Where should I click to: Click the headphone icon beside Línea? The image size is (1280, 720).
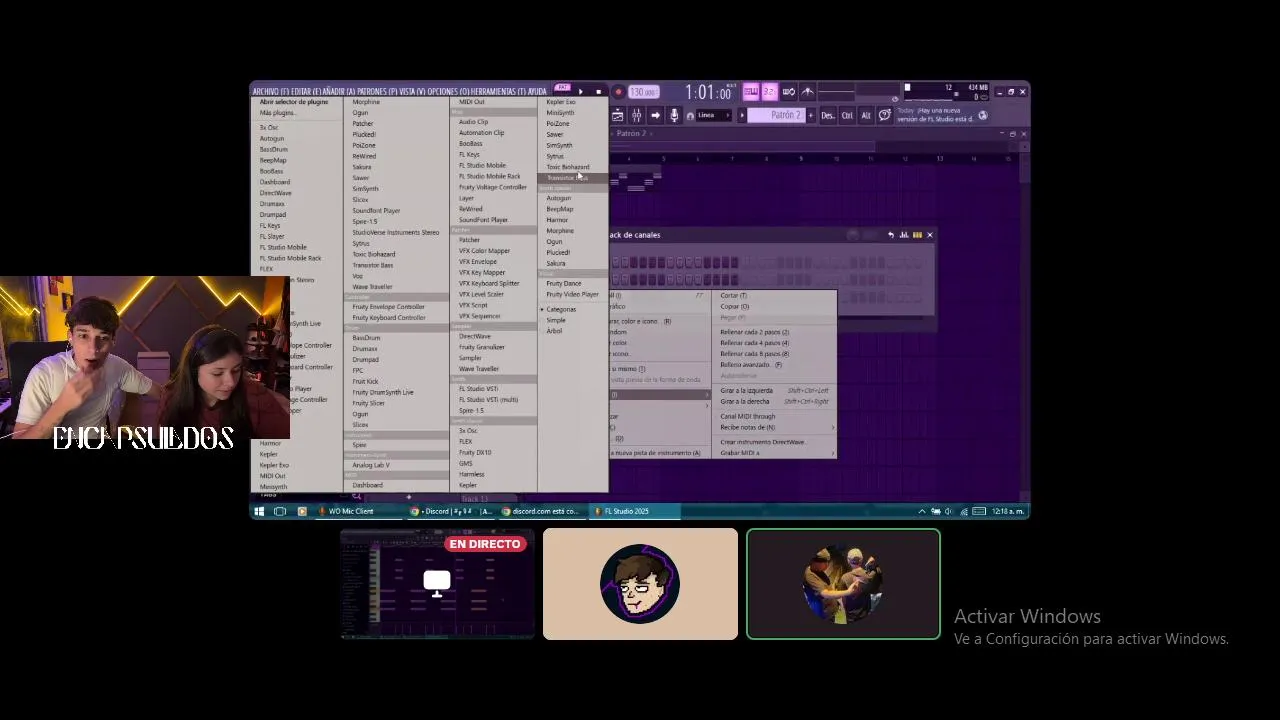tap(690, 116)
